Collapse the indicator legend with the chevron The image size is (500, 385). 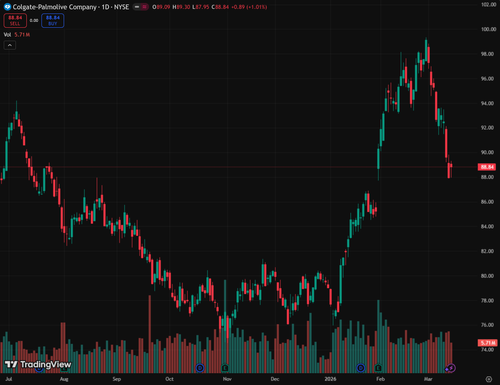click(x=10, y=45)
